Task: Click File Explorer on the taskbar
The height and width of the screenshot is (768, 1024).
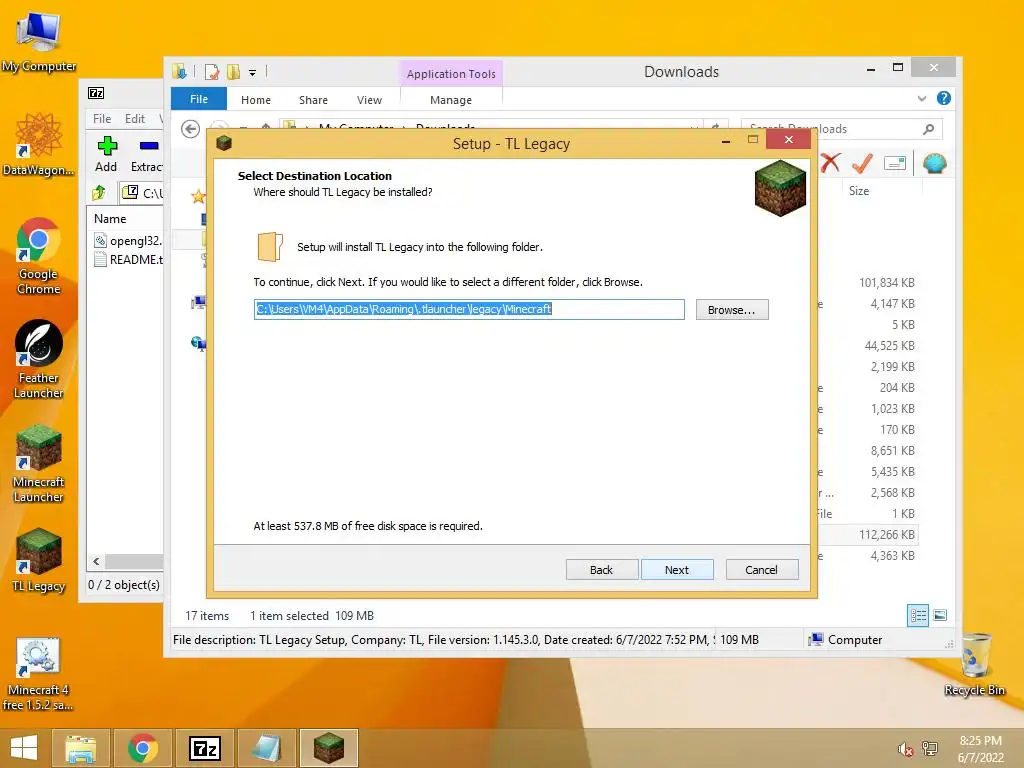Action: click(81, 748)
